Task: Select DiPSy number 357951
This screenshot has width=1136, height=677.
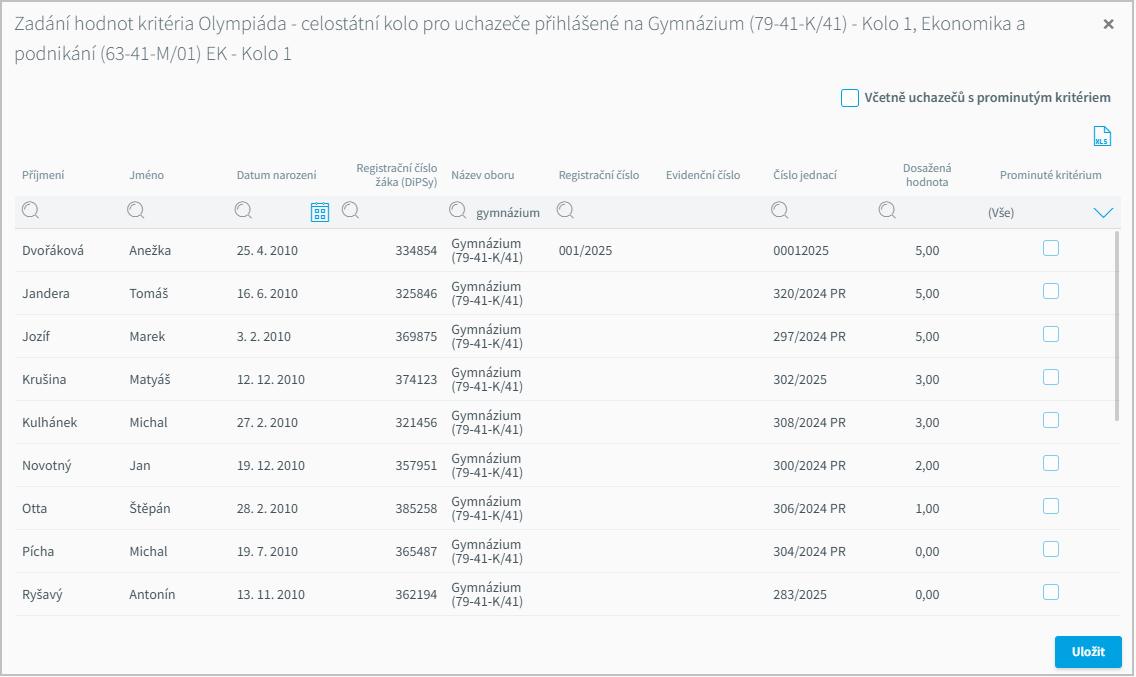Action: [x=417, y=465]
